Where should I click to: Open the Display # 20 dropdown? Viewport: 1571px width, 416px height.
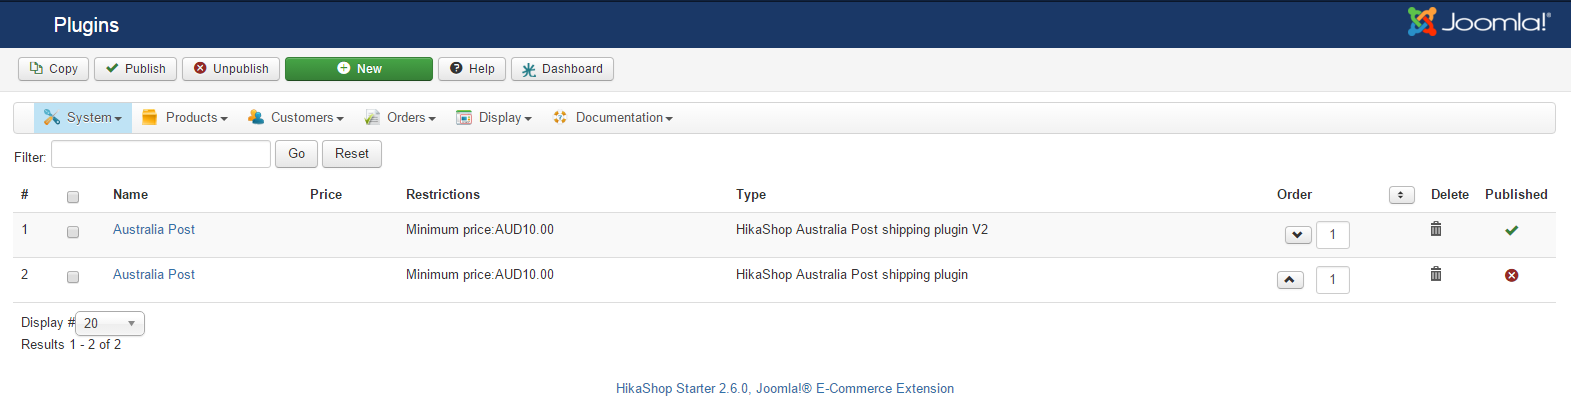(110, 323)
